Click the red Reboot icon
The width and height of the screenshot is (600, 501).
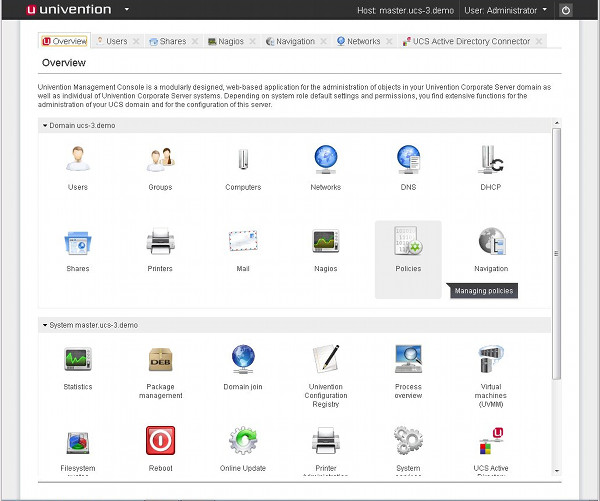pos(160,441)
